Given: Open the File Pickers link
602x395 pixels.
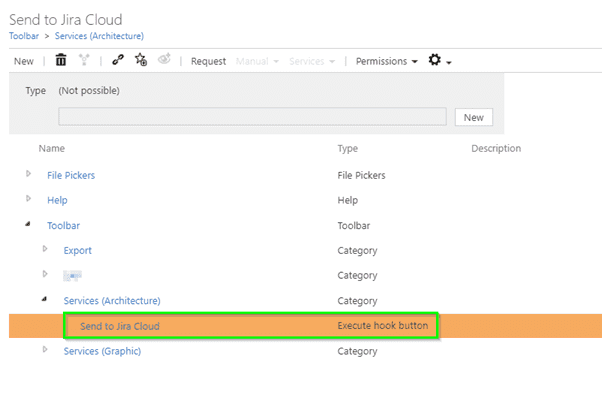Looking at the screenshot, I should point(71,175).
